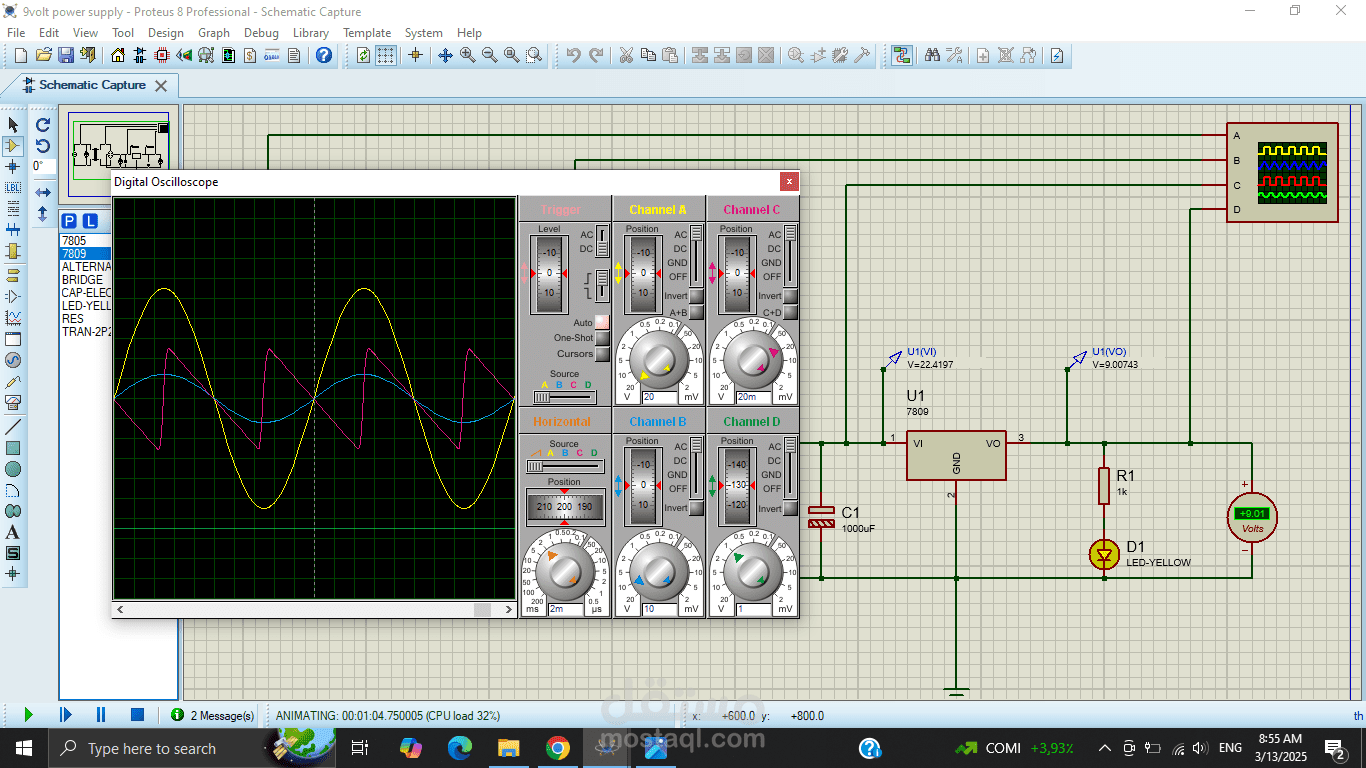Image resolution: width=1366 pixels, height=768 pixels.
Task: Open project using the folder icon
Action: (43, 55)
